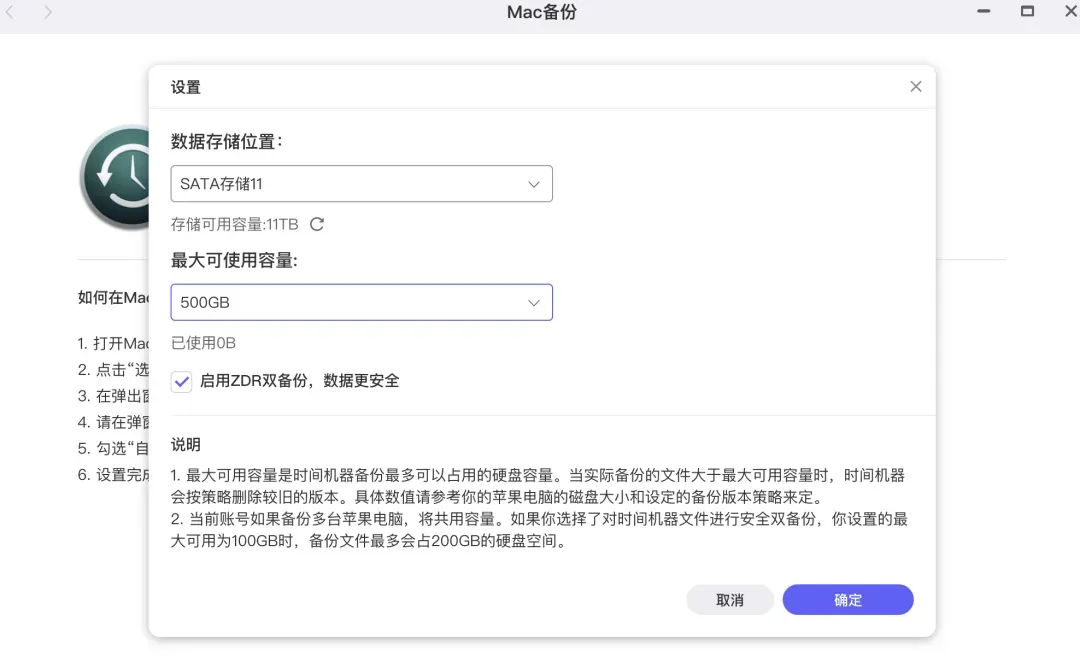
Task: Open the 数据存储位置 dropdown showing SATA存储11
Action: (x=362, y=184)
